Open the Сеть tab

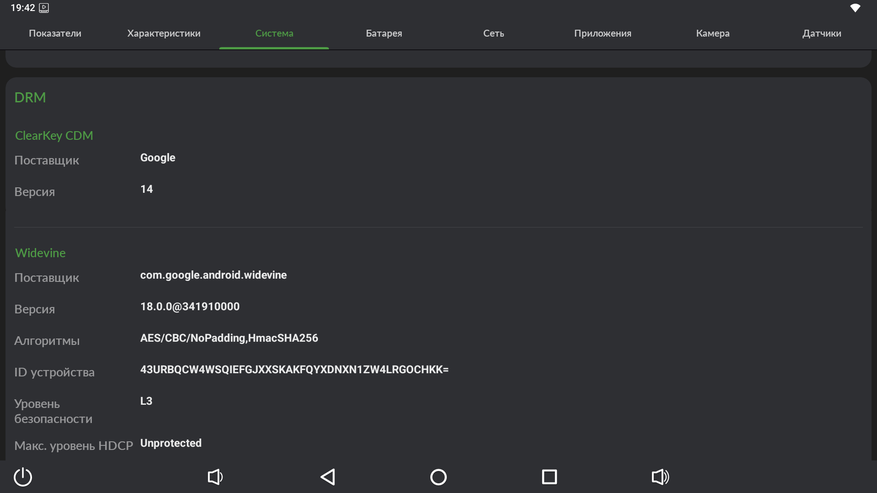click(x=493, y=33)
